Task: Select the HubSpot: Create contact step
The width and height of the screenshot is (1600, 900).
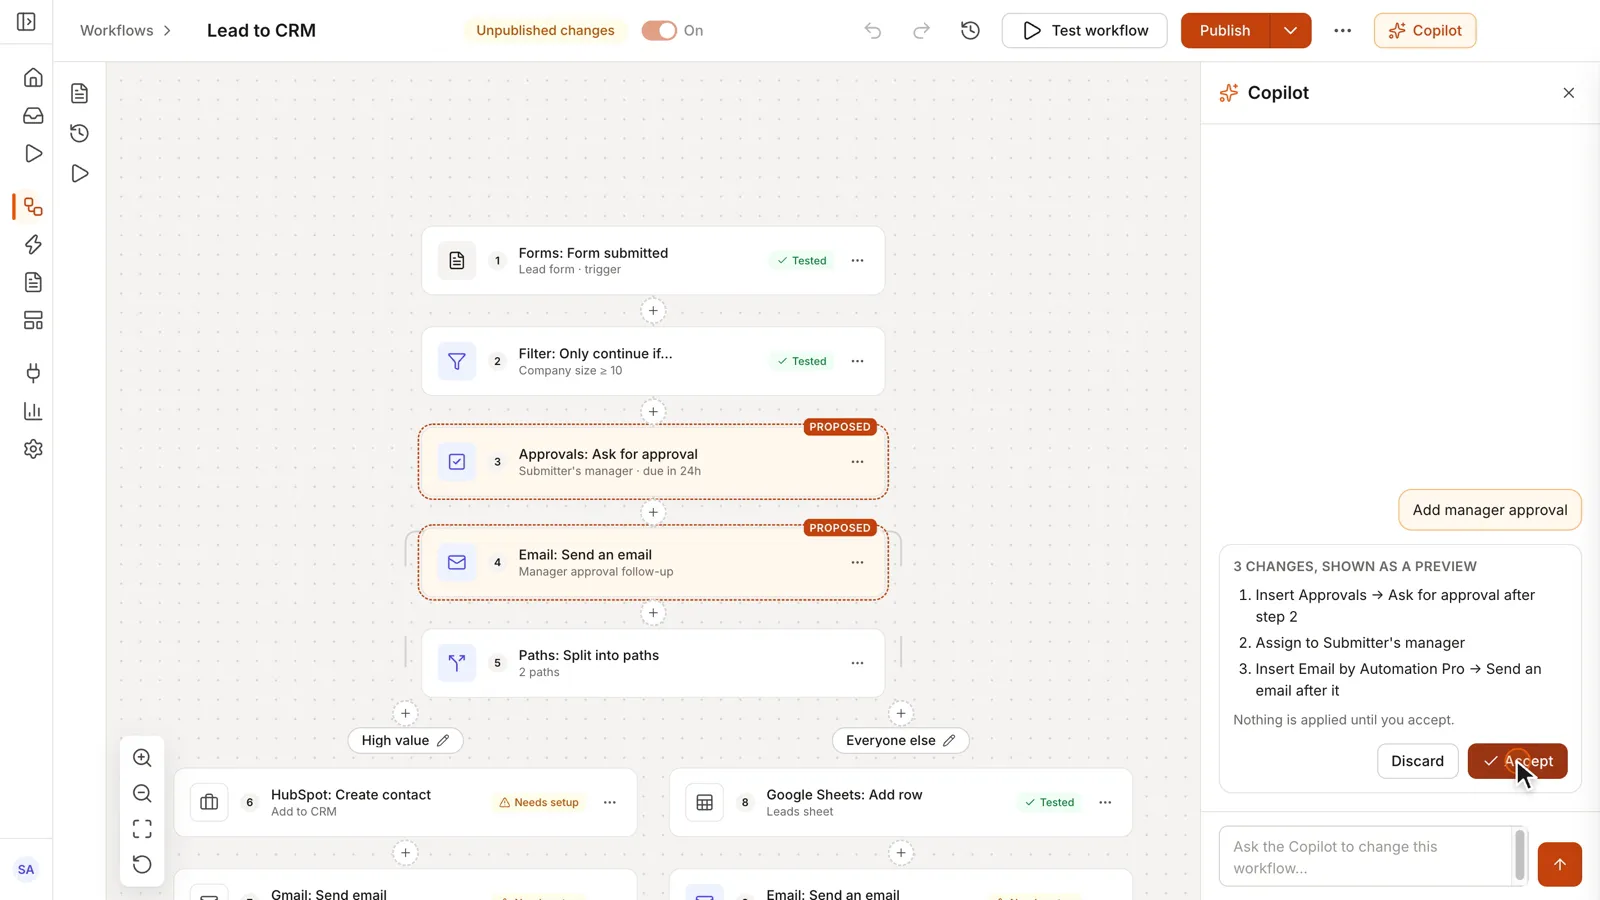Action: click(405, 802)
